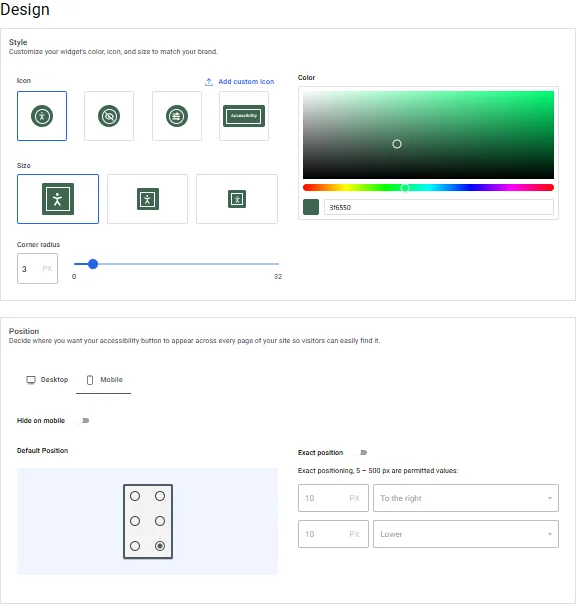576x605 pixels.
Task: Choose the crossed-out eye icon option
Action: 109,116
